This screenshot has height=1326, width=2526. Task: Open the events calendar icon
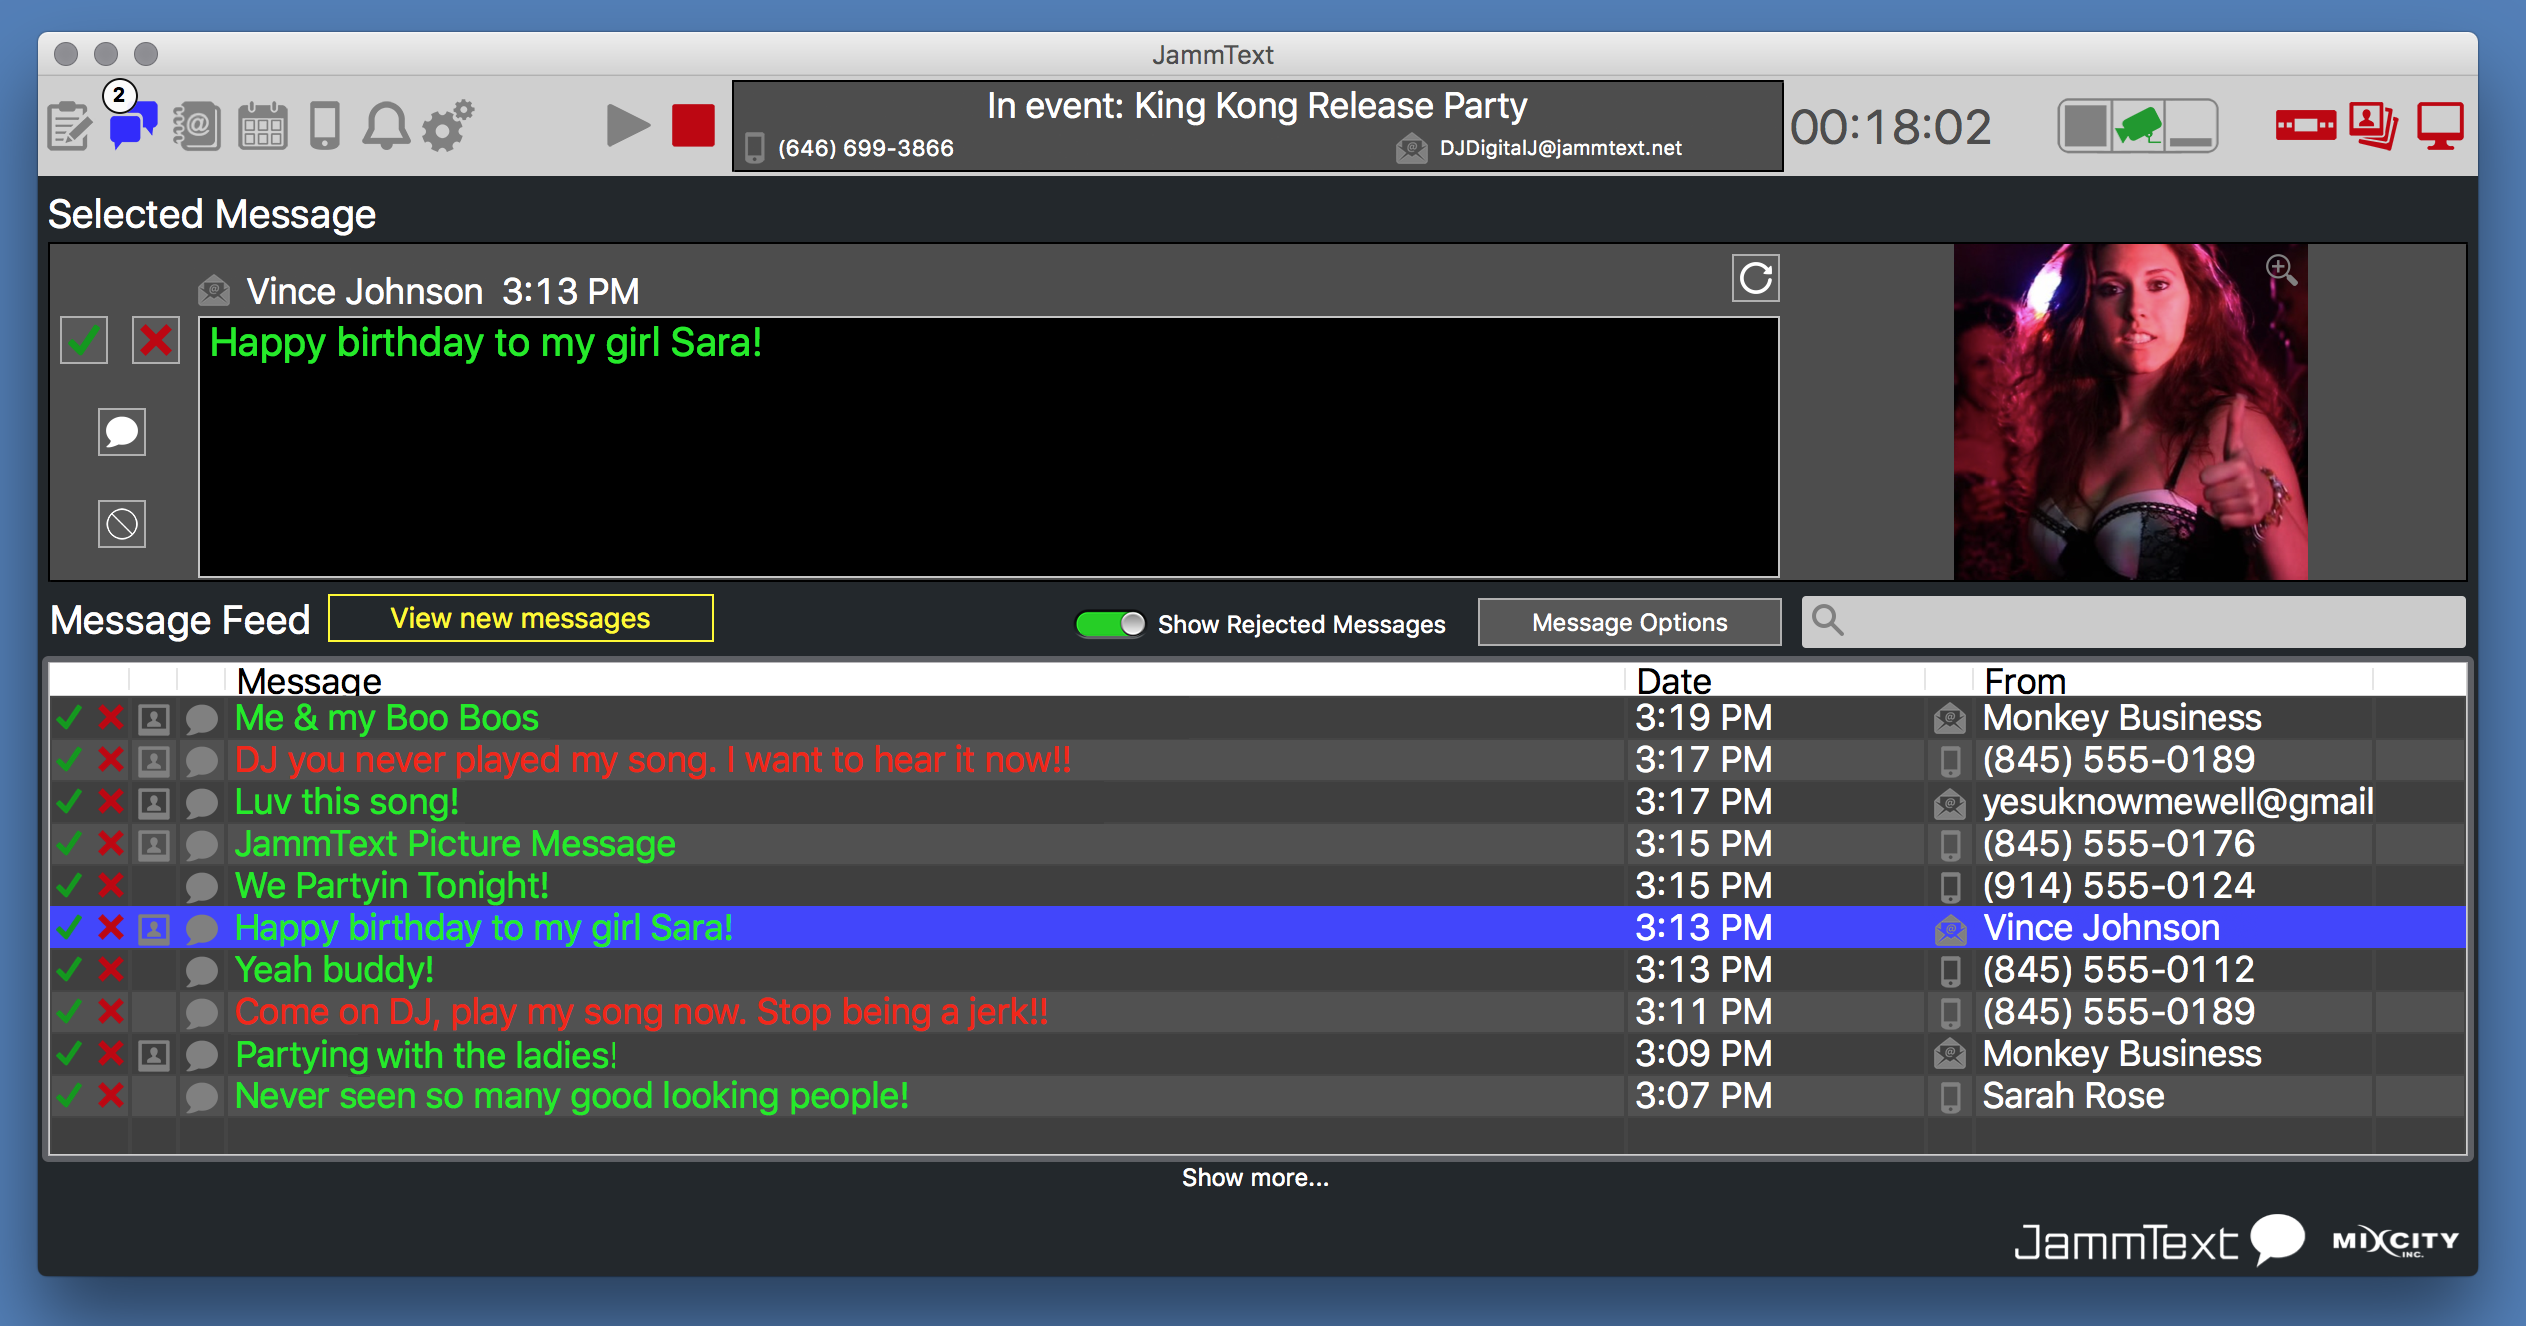coord(262,127)
